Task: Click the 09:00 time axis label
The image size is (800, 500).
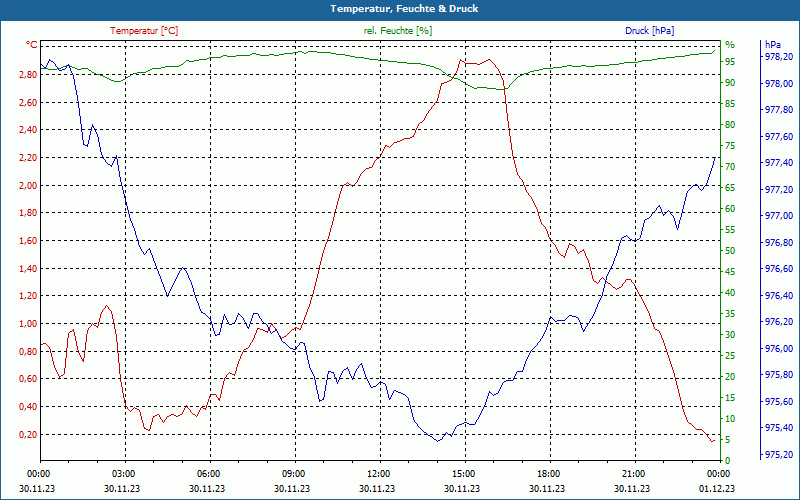Action: coord(295,473)
